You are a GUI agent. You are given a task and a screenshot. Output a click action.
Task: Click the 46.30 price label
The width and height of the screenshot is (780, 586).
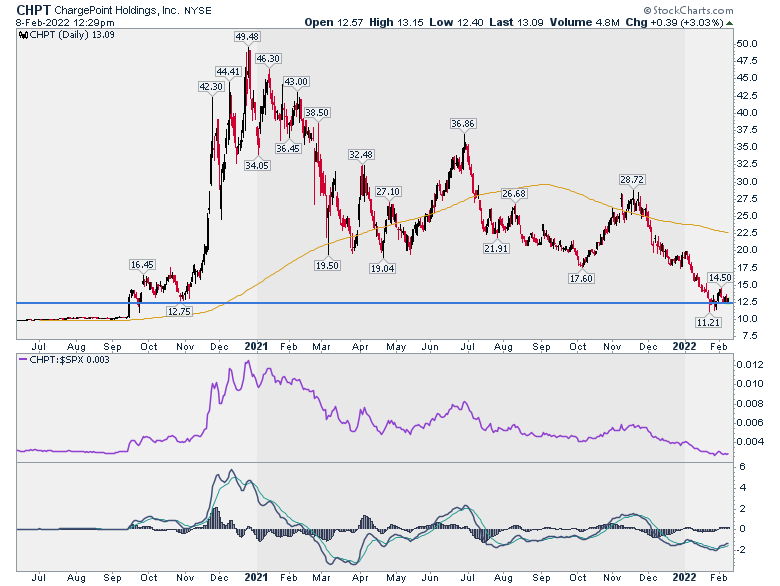268,59
